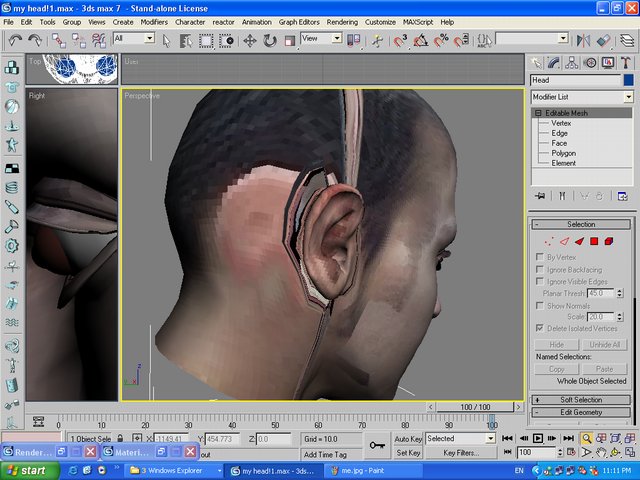Screen dimensions: 640x480
Task: Select the Select and Move tool
Action: [x=248, y=40]
